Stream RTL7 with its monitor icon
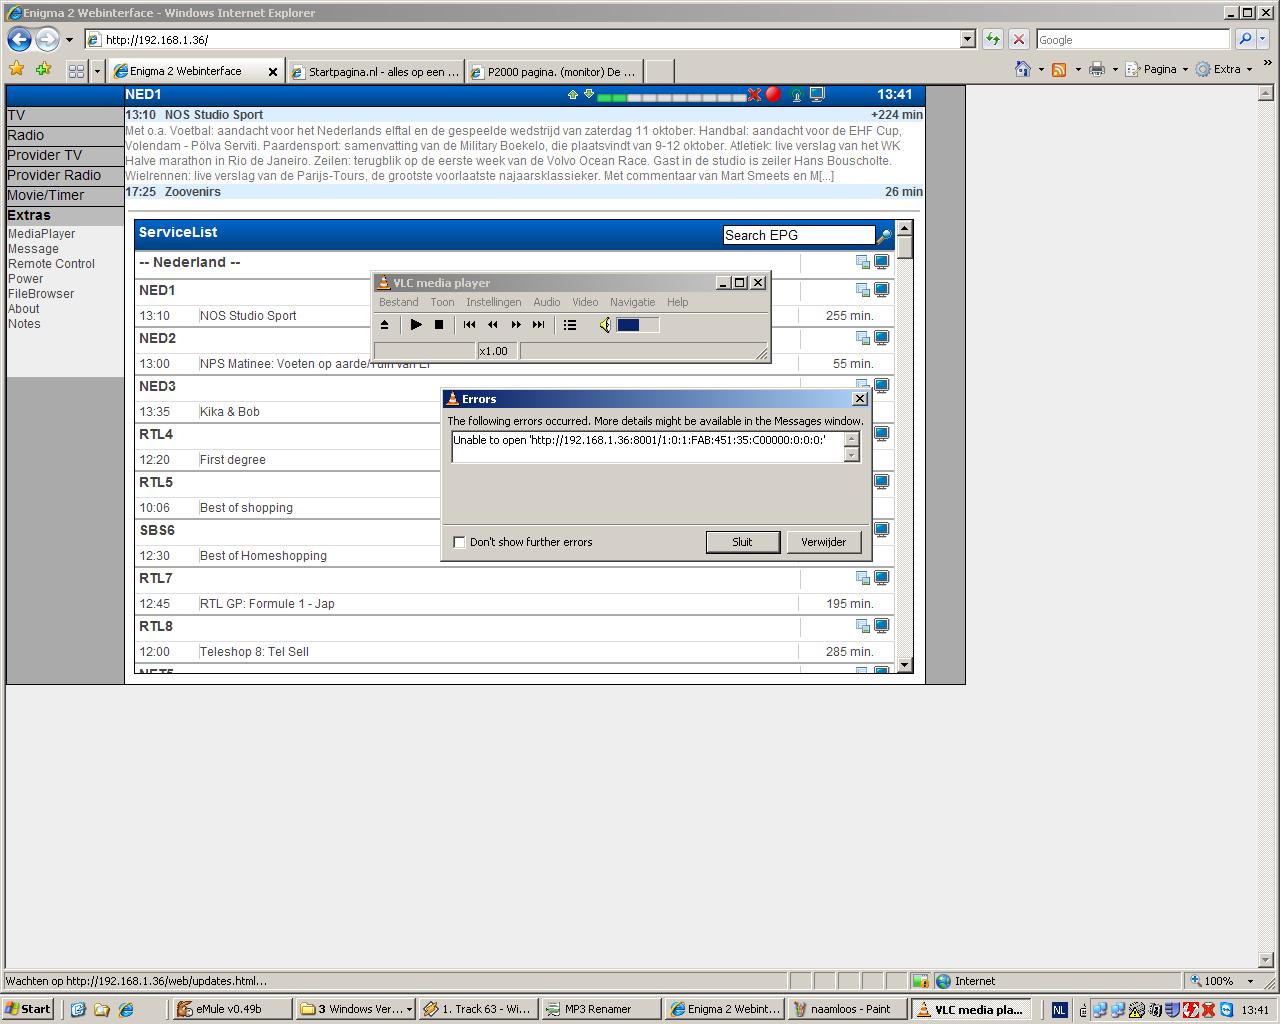 [882, 578]
